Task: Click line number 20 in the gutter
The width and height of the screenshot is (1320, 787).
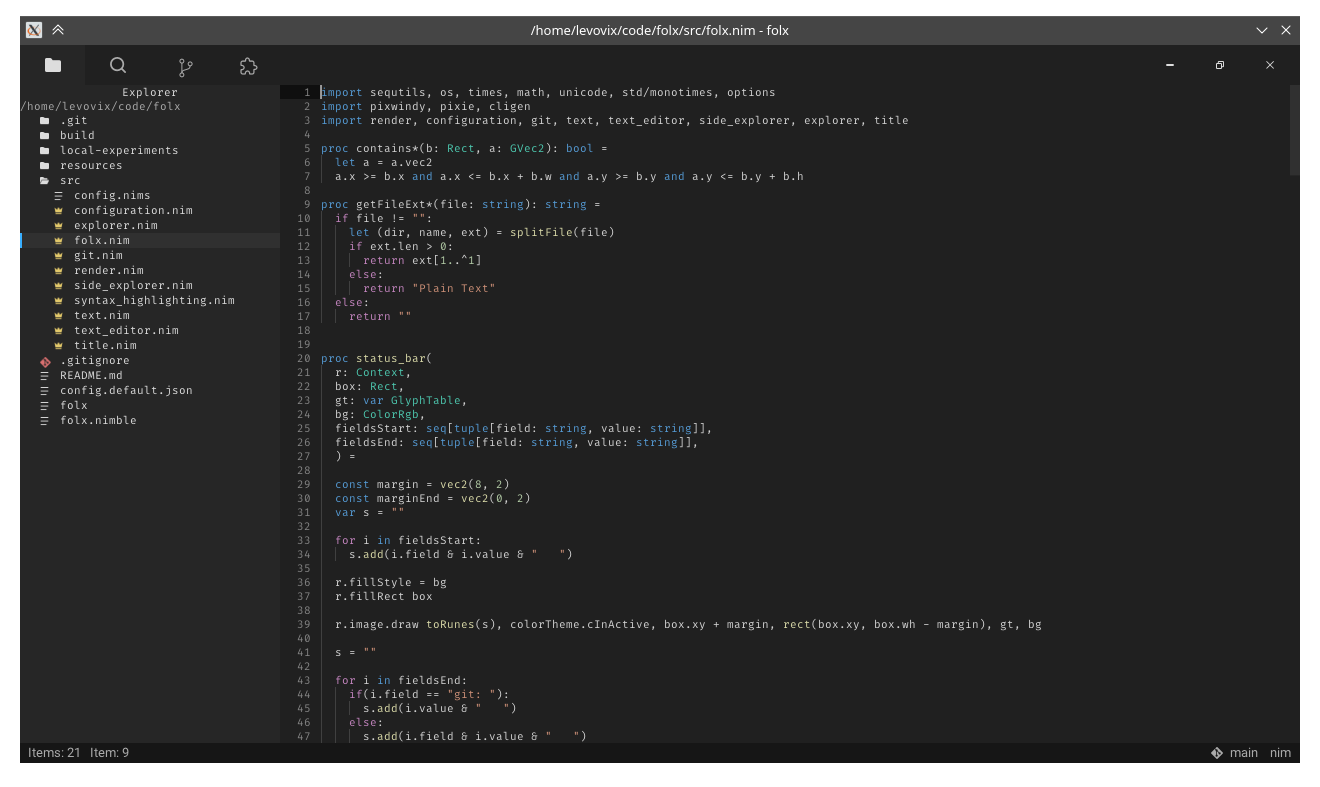Action: pos(304,358)
